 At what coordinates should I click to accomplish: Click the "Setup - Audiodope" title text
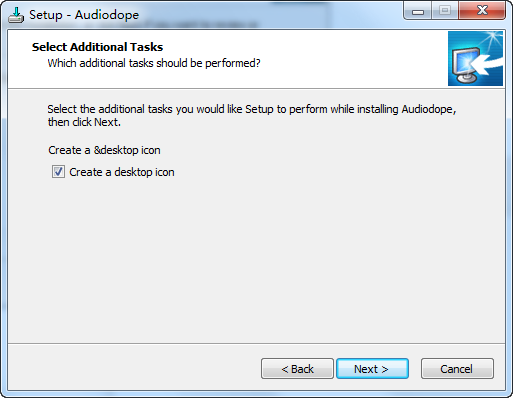[x=84, y=15]
